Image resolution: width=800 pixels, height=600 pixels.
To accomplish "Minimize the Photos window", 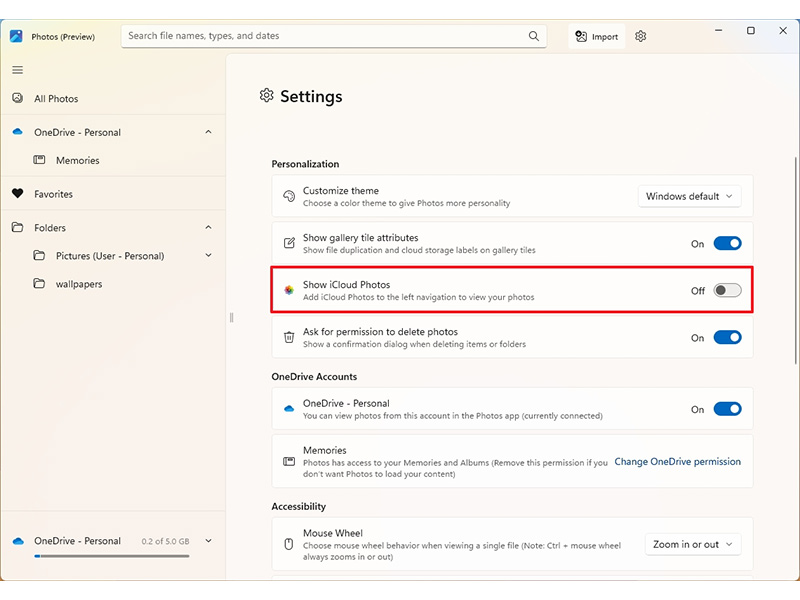I will pyautogui.click(x=718, y=31).
